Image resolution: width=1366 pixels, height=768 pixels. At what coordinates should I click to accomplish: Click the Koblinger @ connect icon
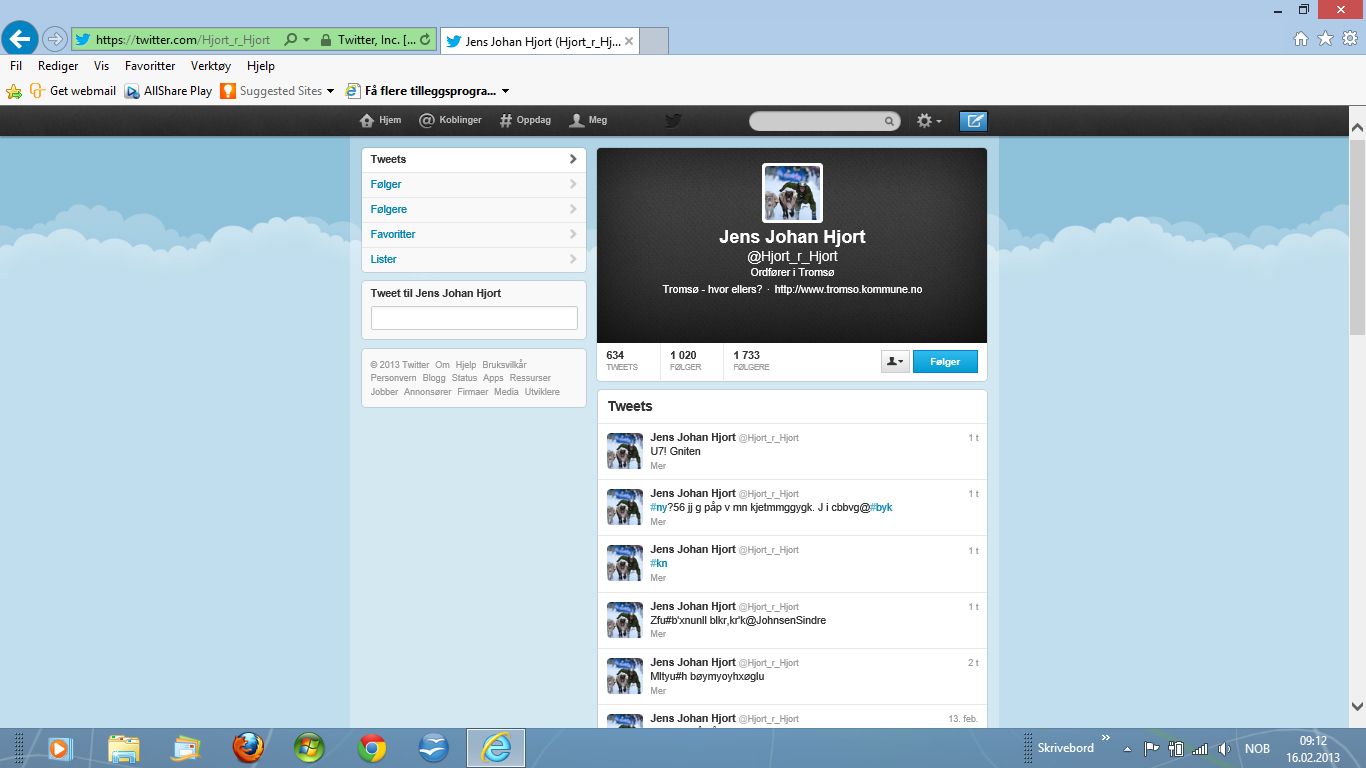point(427,120)
